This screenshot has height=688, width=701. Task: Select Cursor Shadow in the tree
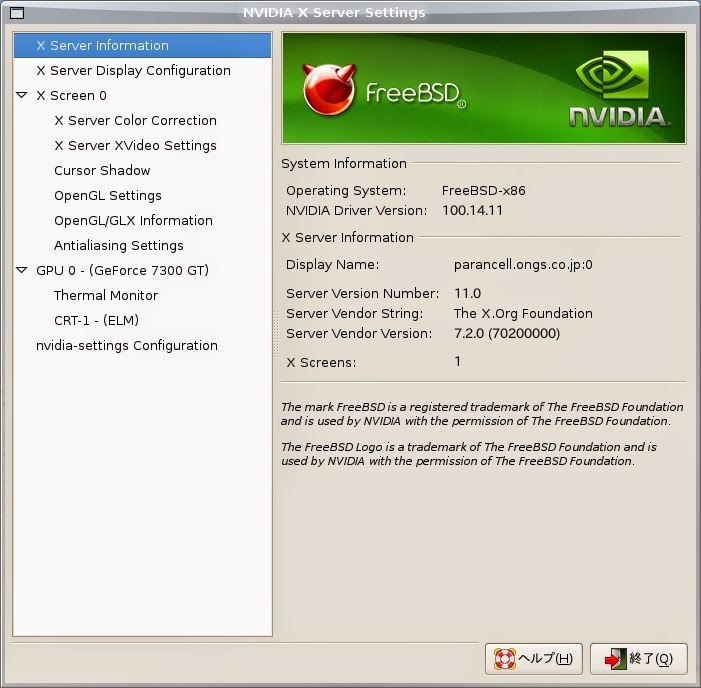coord(102,170)
